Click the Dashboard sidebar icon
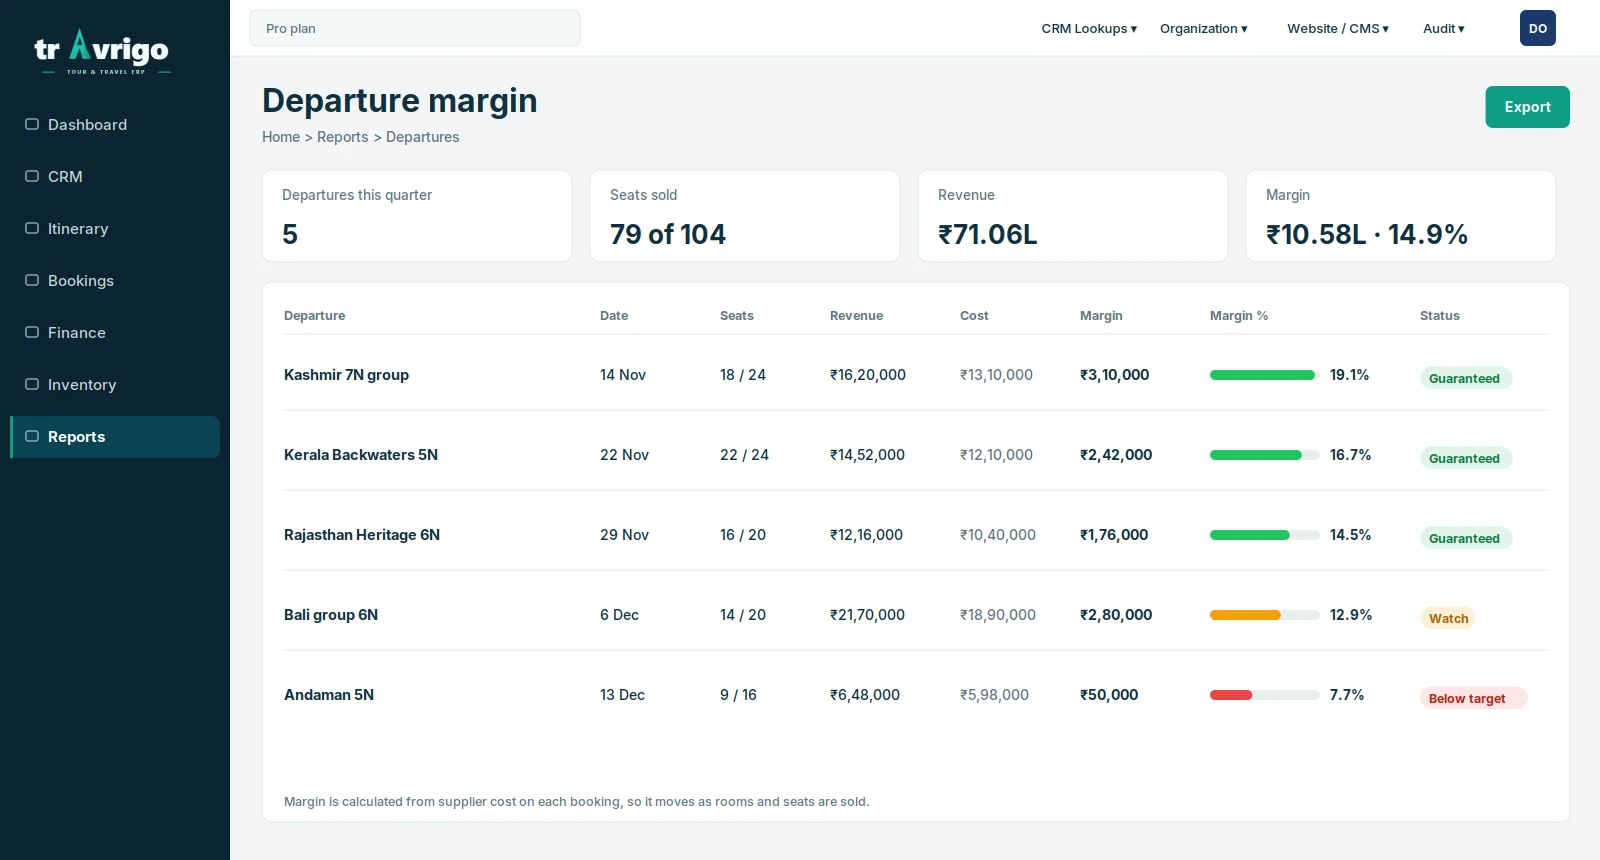 [x=32, y=124]
